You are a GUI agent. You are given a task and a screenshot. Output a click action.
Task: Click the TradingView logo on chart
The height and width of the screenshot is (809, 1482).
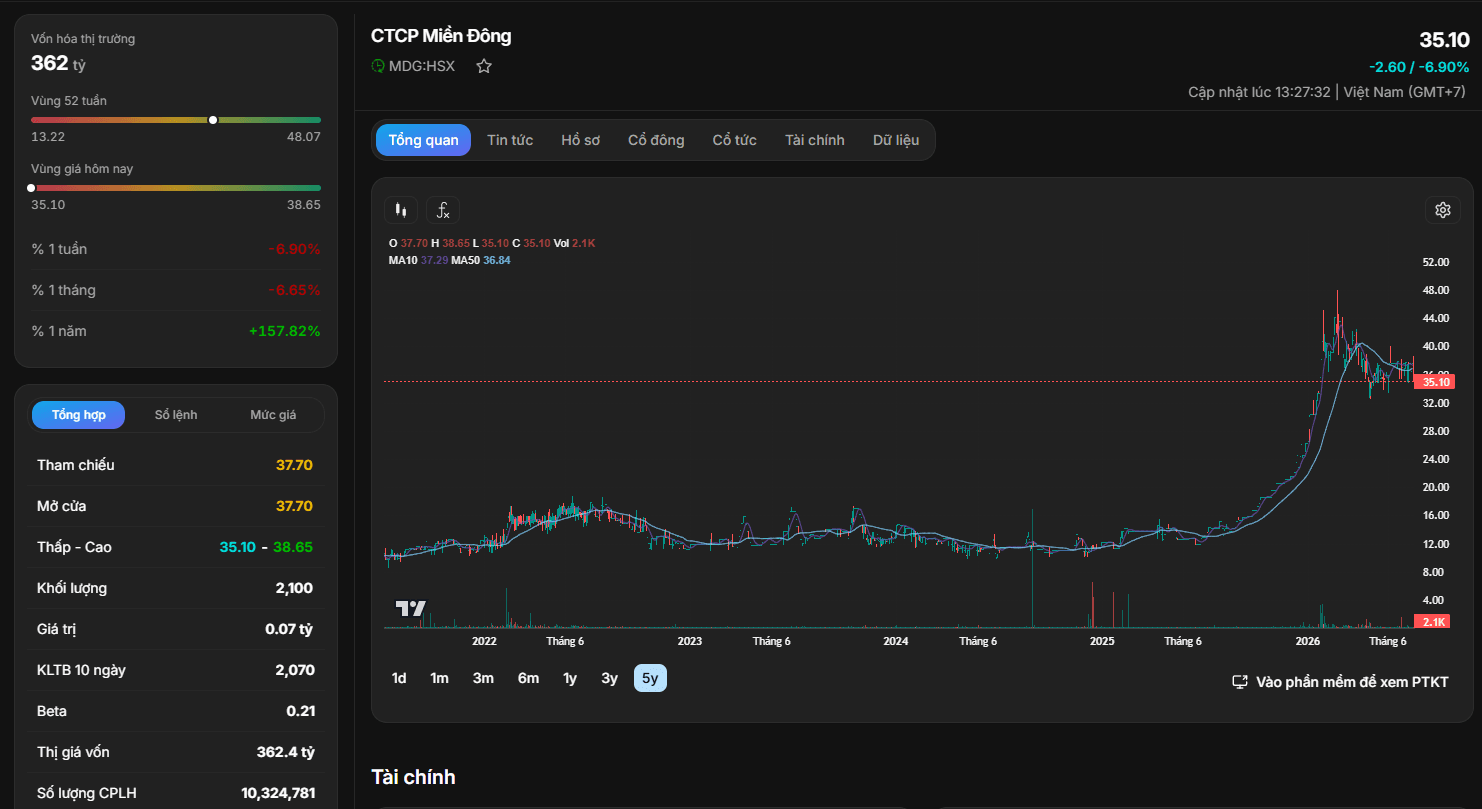[x=410, y=608]
